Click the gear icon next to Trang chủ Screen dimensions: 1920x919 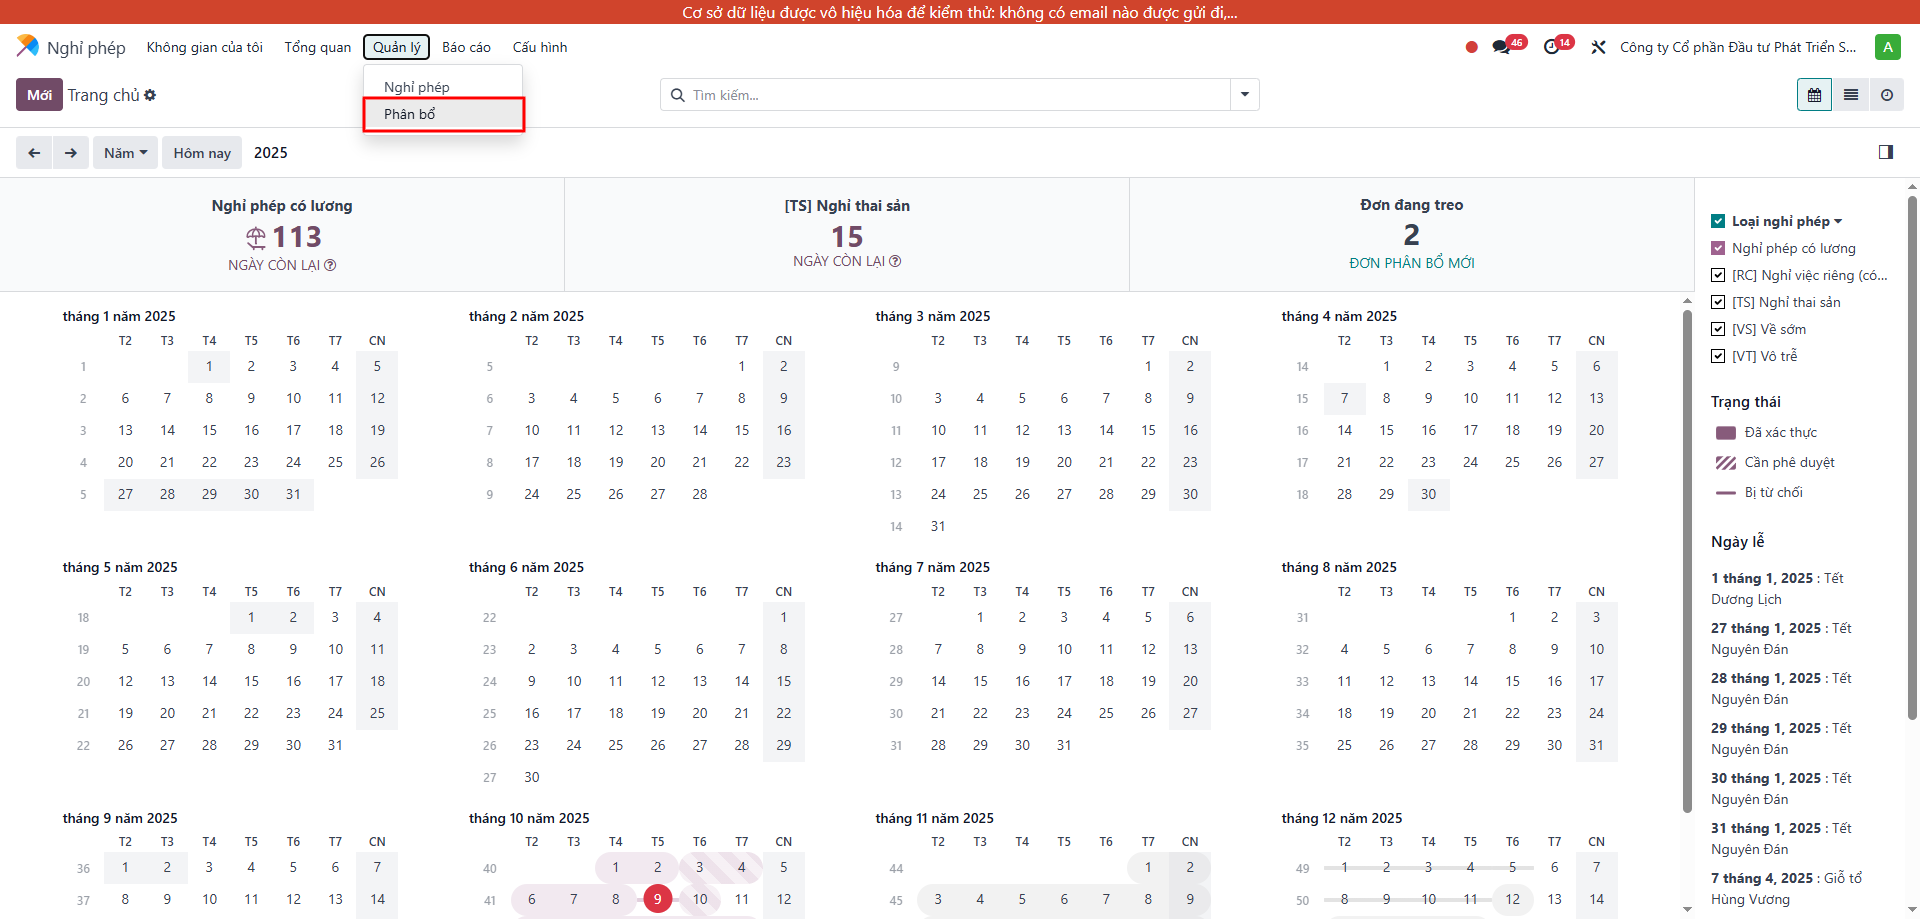(x=150, y=95)
